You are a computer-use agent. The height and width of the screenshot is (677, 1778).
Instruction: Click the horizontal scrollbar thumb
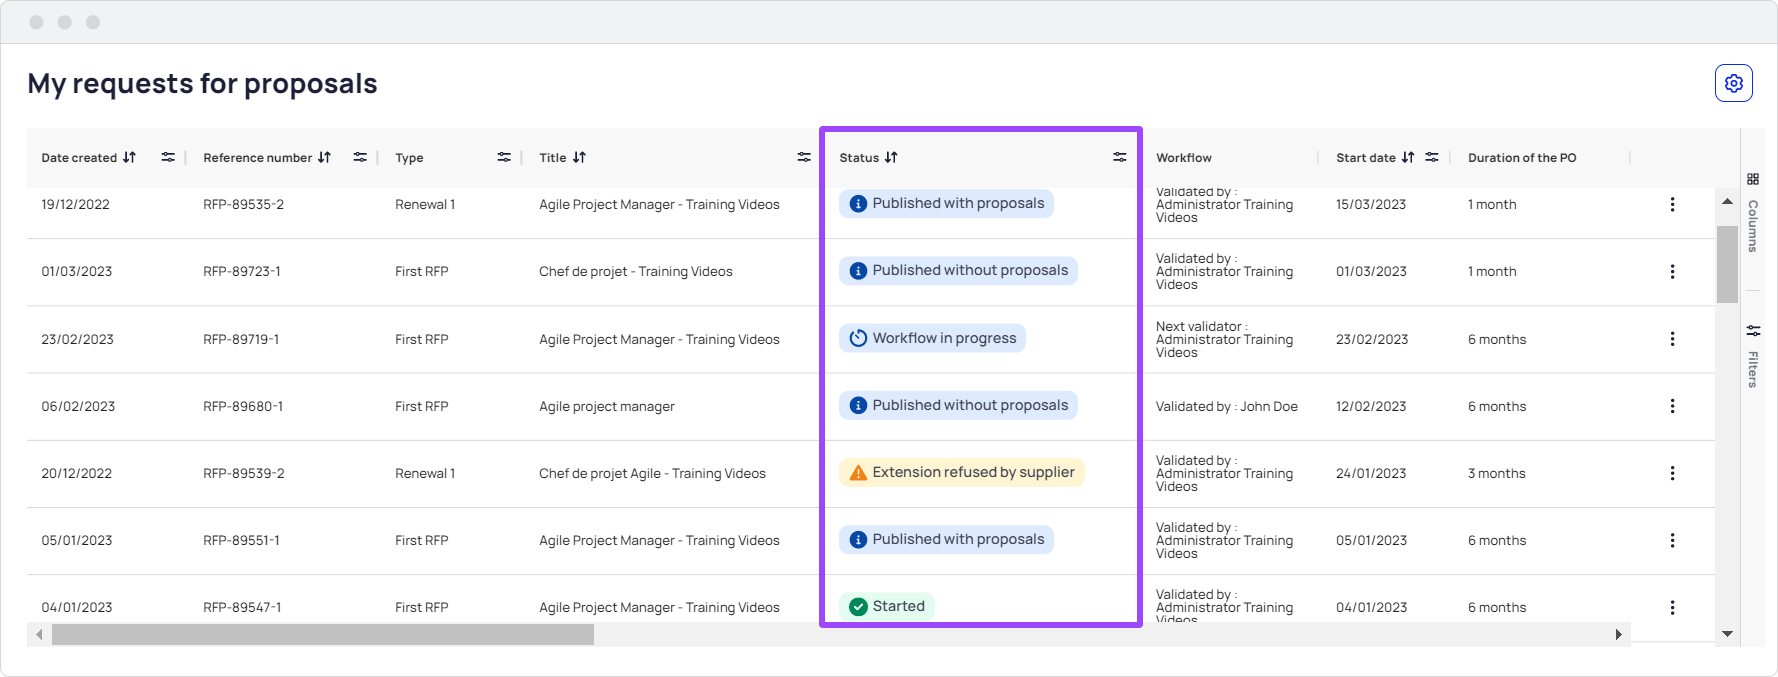pyautogui.click(x=323, y=635)
